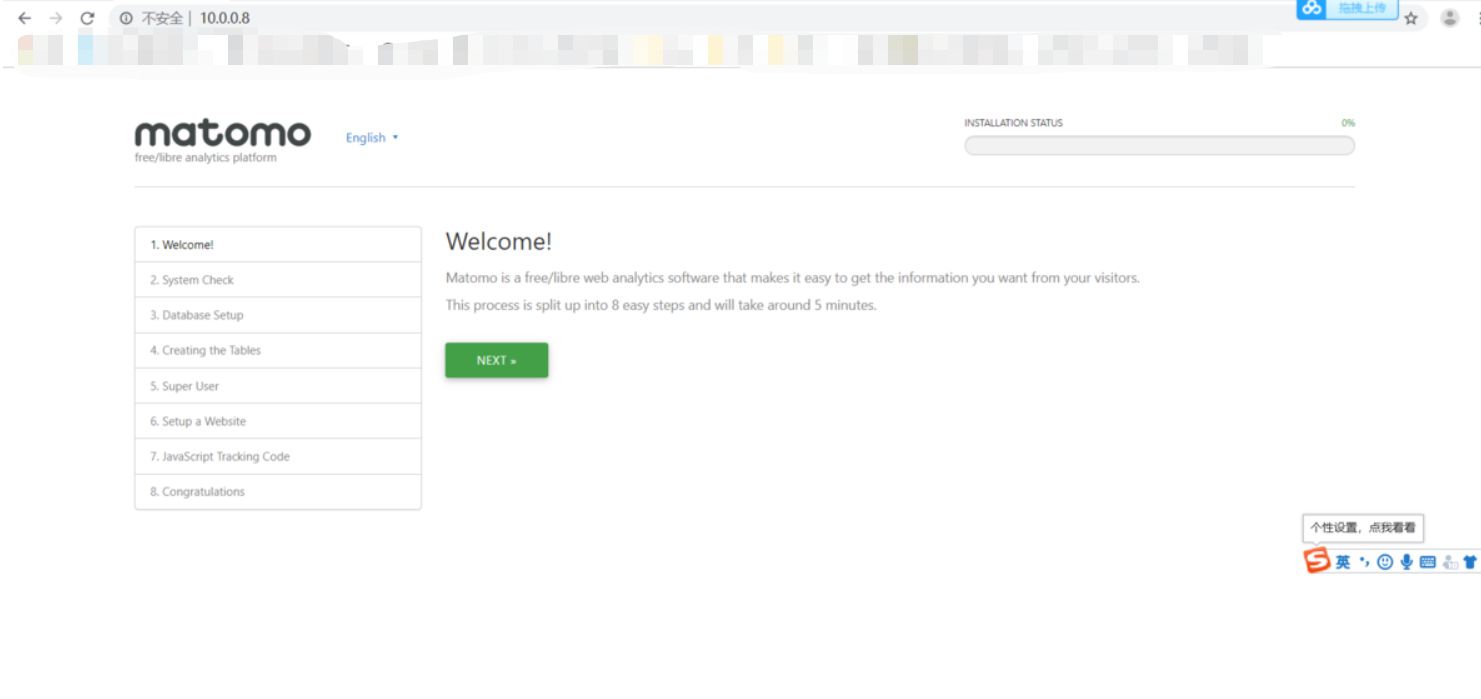Click the 'free/libre analytics platform' tagline
This screenshot has width=1481, height=699.
coord(205,158)
